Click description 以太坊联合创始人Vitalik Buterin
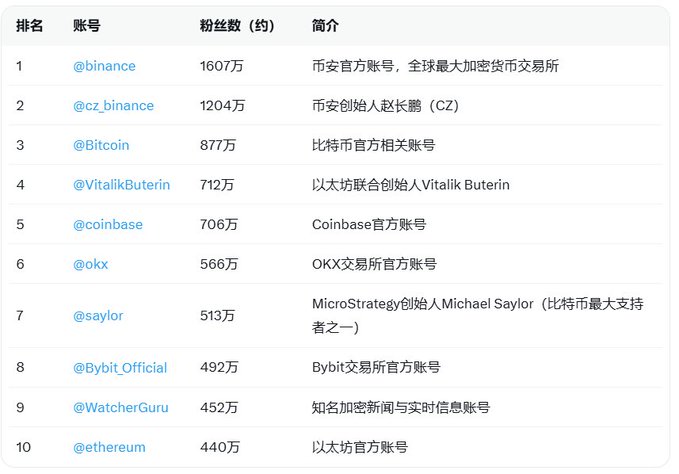679x474 pixels. coord(411,185)
